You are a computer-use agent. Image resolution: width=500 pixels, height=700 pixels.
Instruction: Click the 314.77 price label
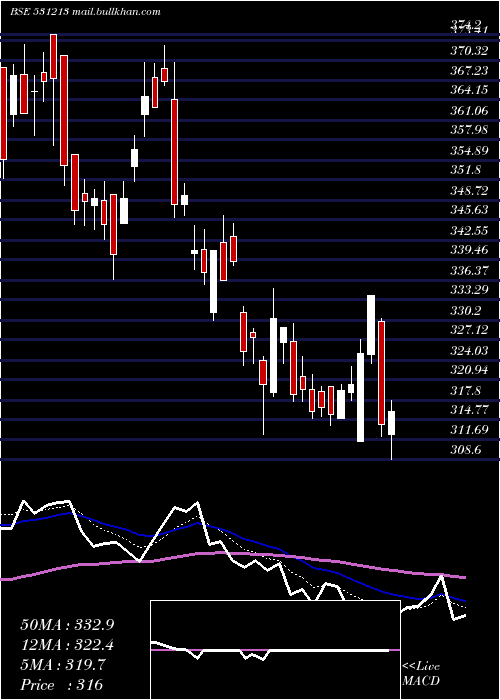[469, 410]
